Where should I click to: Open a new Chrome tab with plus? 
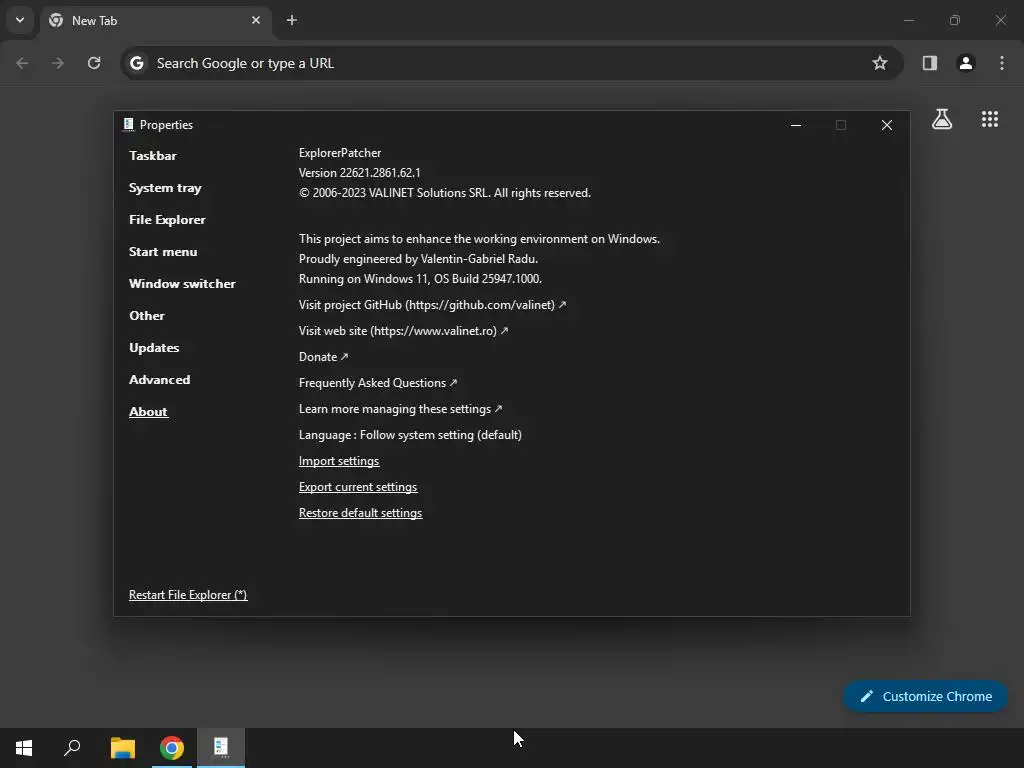tap(292, 20)
